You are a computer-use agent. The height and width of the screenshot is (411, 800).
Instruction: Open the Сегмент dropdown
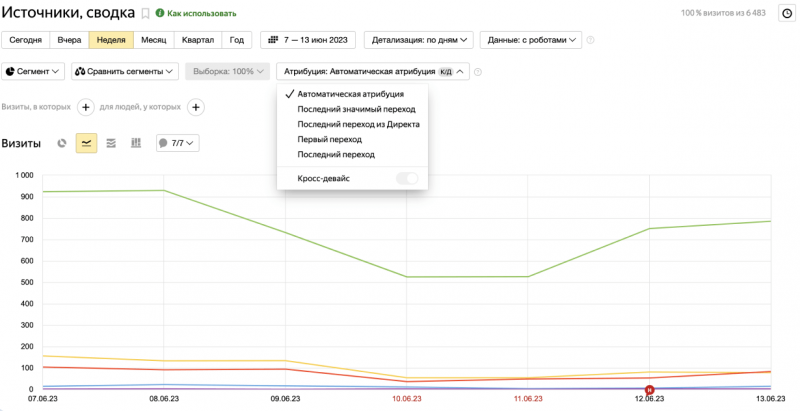34,72
